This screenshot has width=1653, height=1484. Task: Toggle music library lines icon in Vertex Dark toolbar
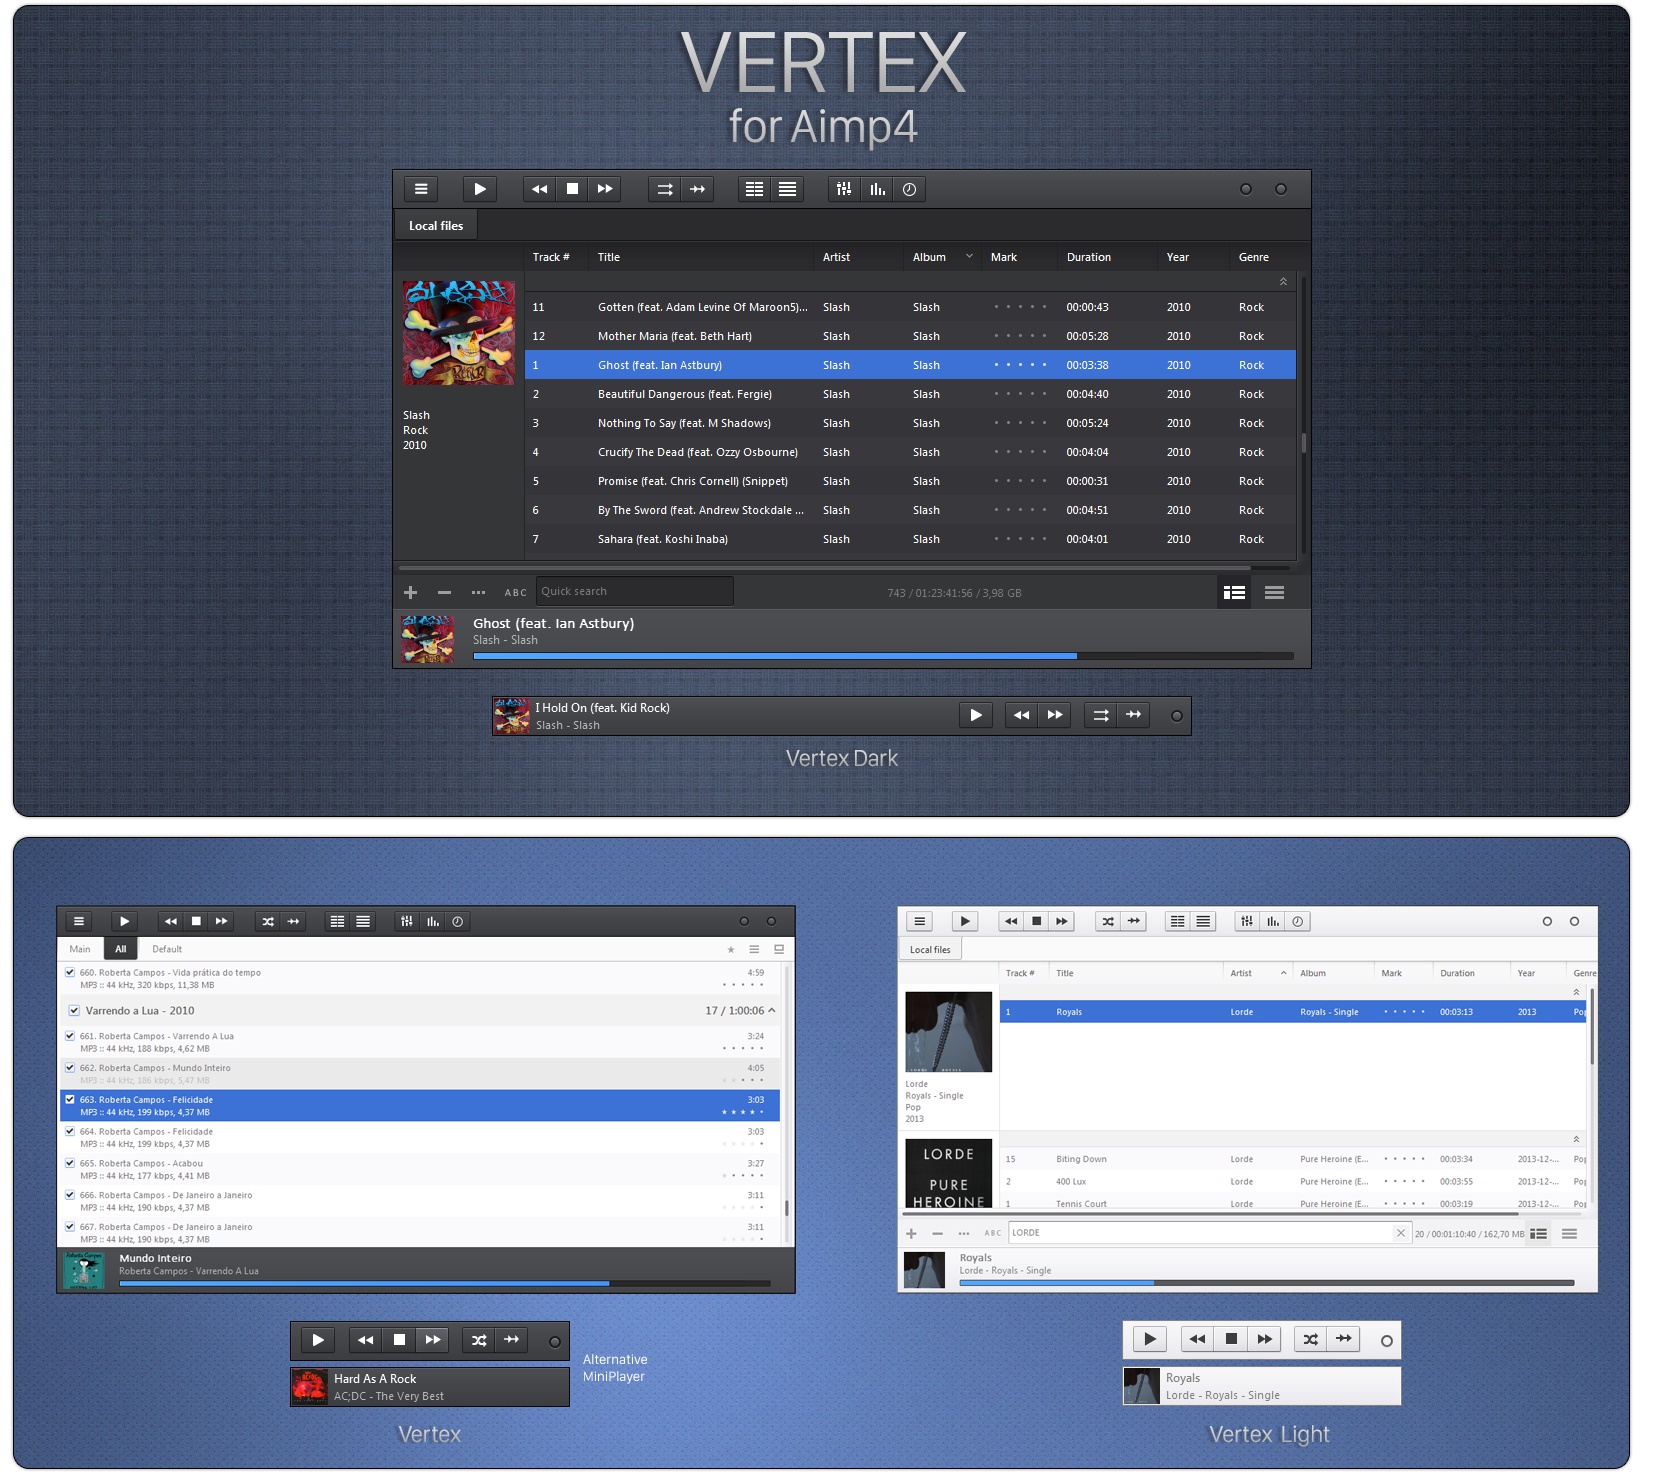pos(788,189)
